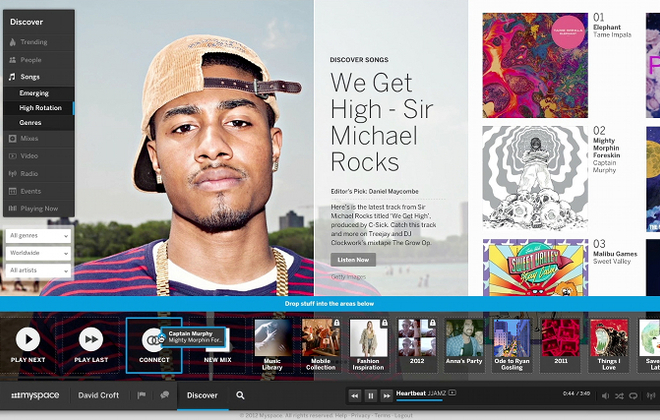The width and height of the screenshot is (660, 420).
Task: Click the Logout footer link
Action: click(x=403, y=415)
